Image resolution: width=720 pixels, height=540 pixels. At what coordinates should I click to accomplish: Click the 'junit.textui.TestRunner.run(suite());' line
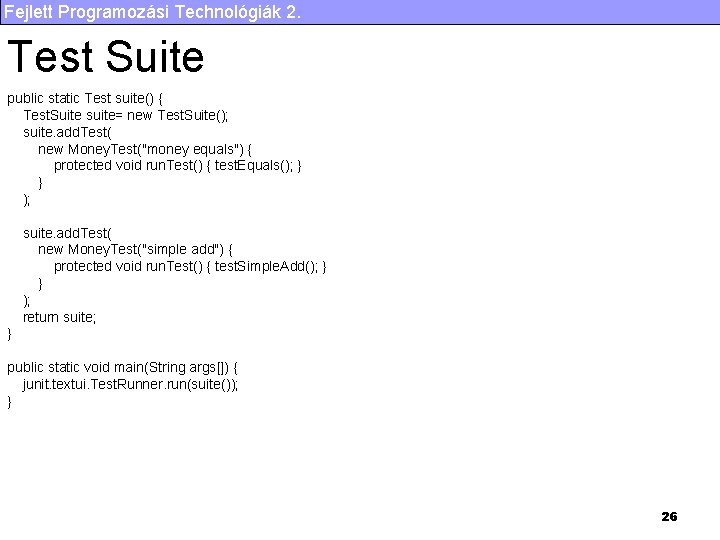click(x=130, y=384)
